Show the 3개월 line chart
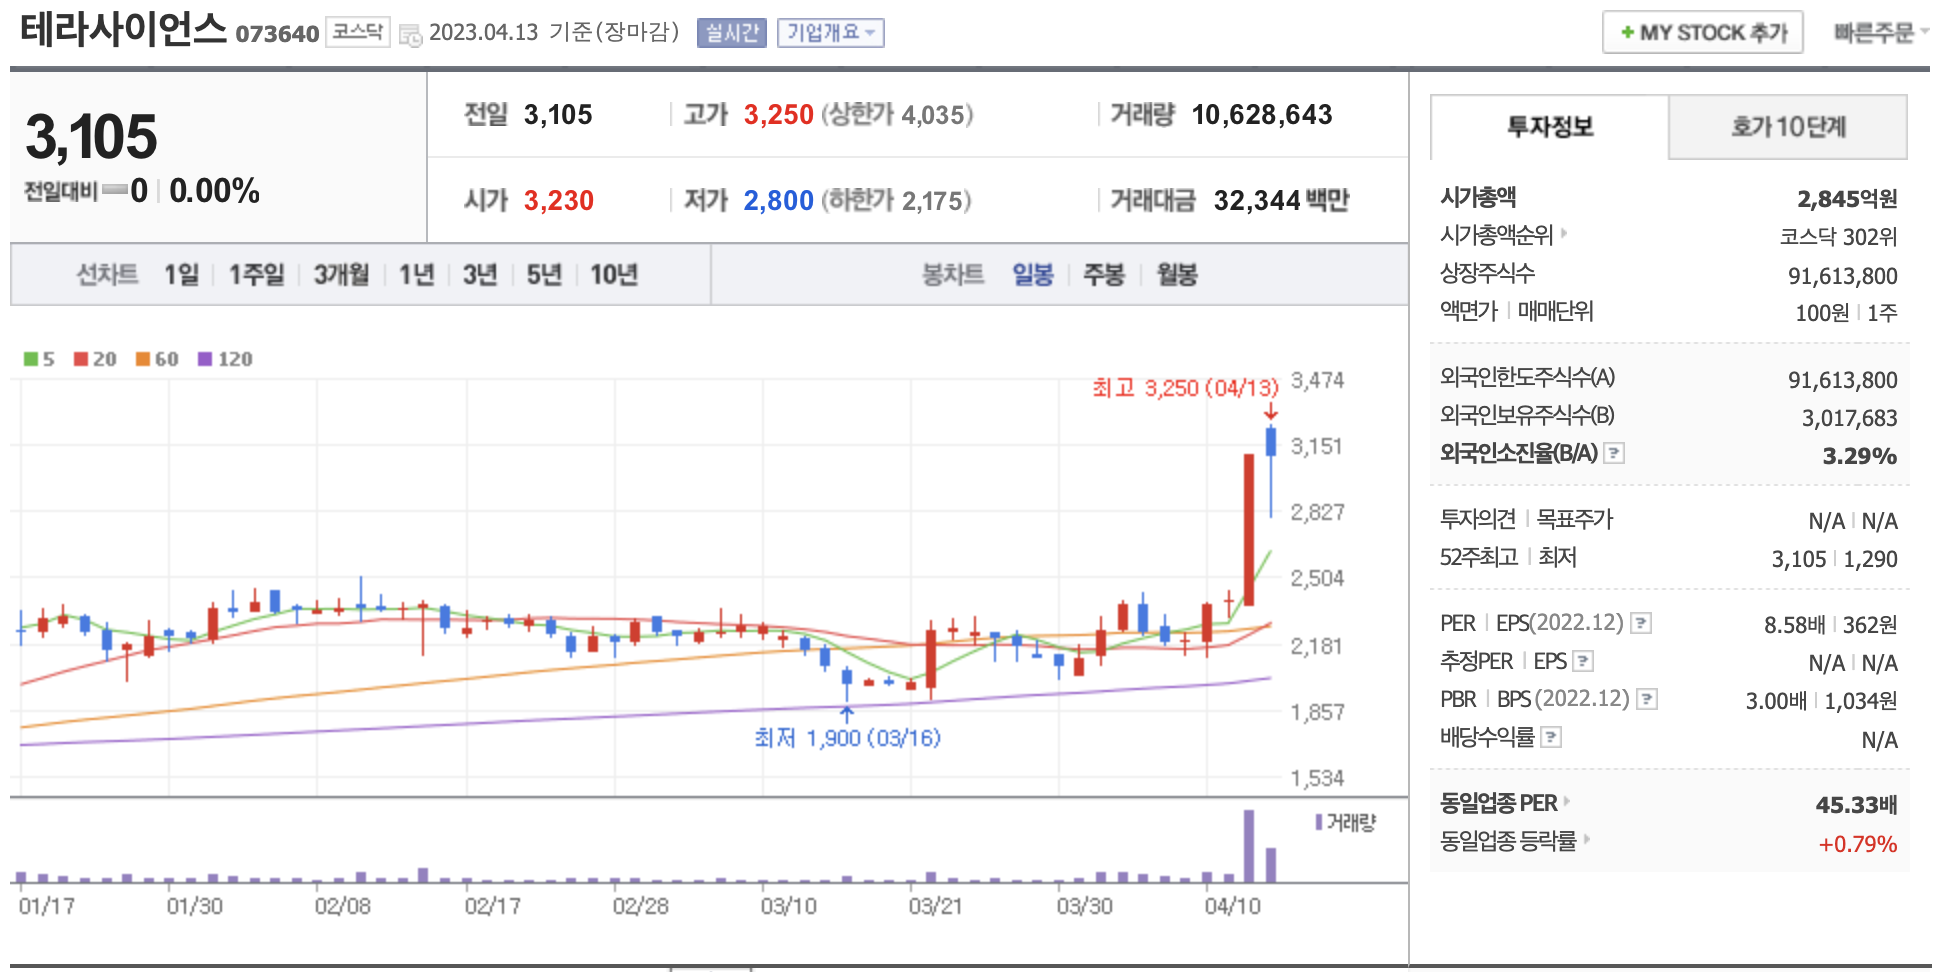 341,274
